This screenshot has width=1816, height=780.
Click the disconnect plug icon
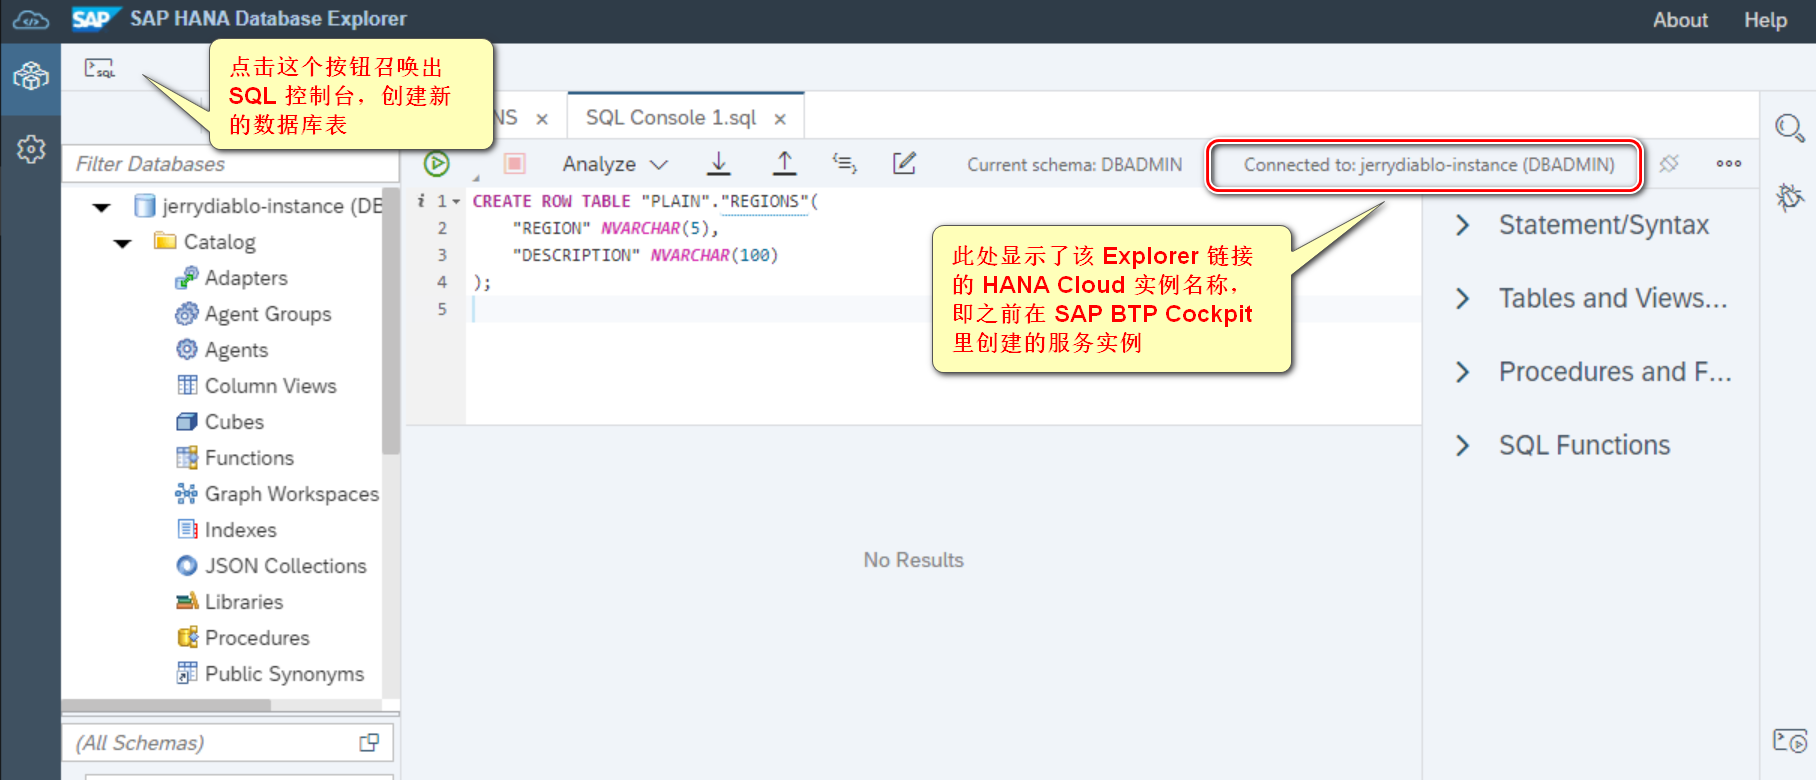pyautogui.click(x=1669, y=163)
